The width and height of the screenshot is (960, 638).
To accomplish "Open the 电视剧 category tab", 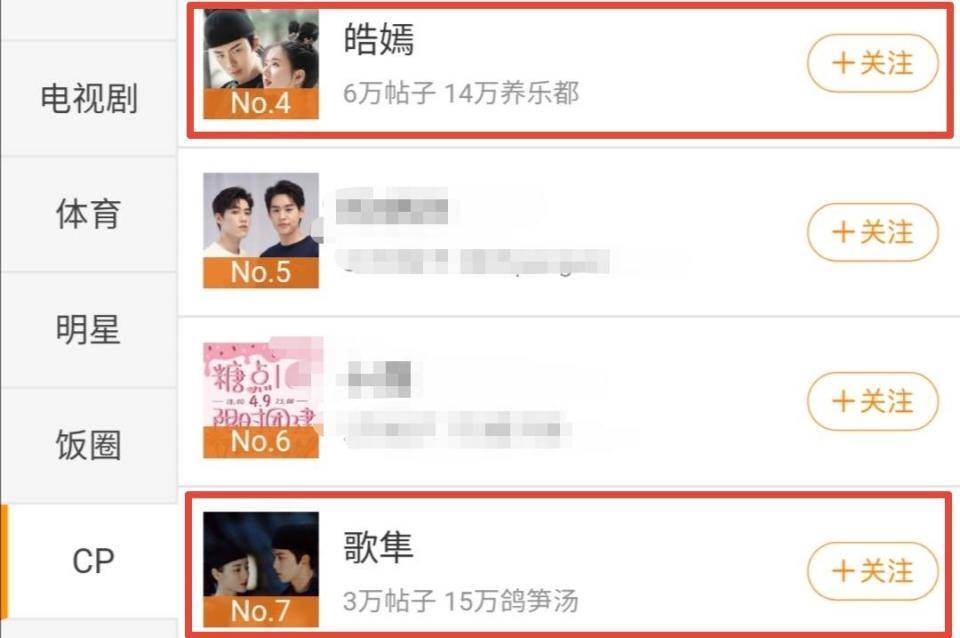I will (x=89, y=99).
